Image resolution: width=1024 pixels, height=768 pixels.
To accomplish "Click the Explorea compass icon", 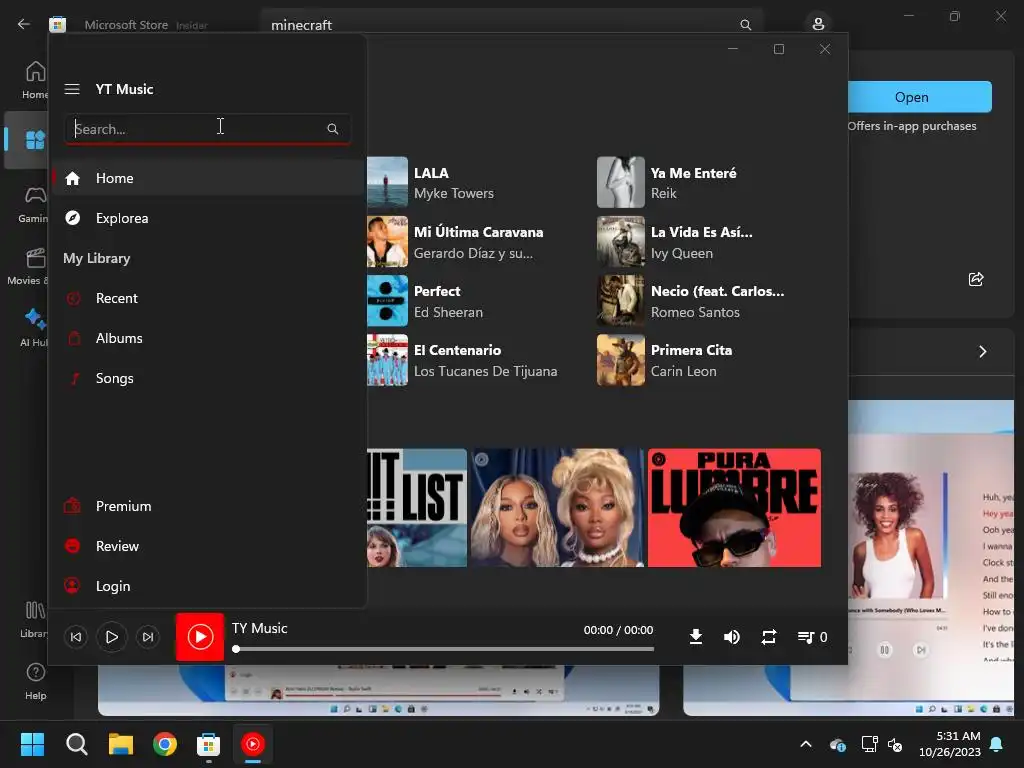I will coord(72,218).
